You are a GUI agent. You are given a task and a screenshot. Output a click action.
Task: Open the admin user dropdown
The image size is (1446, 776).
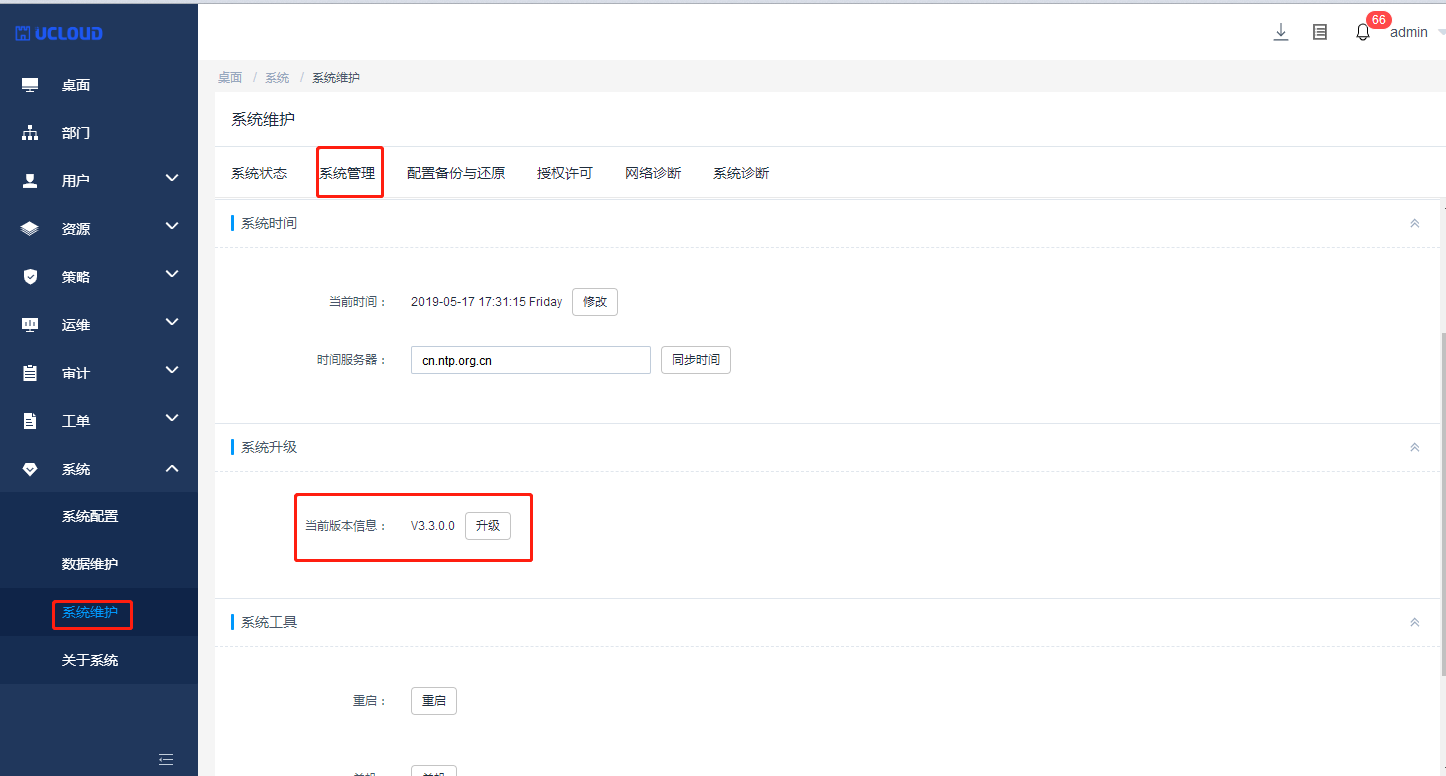(x=1417, y=32)
